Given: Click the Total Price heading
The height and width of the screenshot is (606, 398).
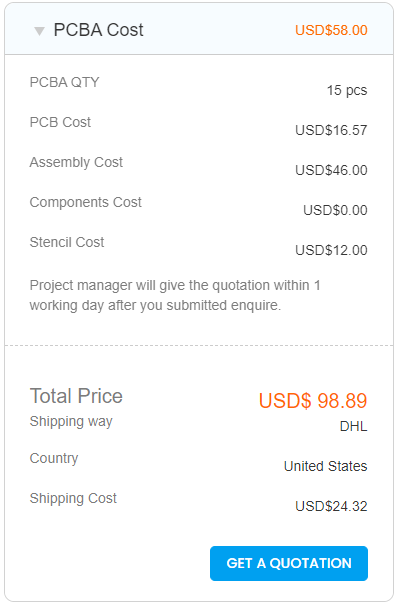Looking at the screenshot, I should pyautogui.click(x=76, y=396).
